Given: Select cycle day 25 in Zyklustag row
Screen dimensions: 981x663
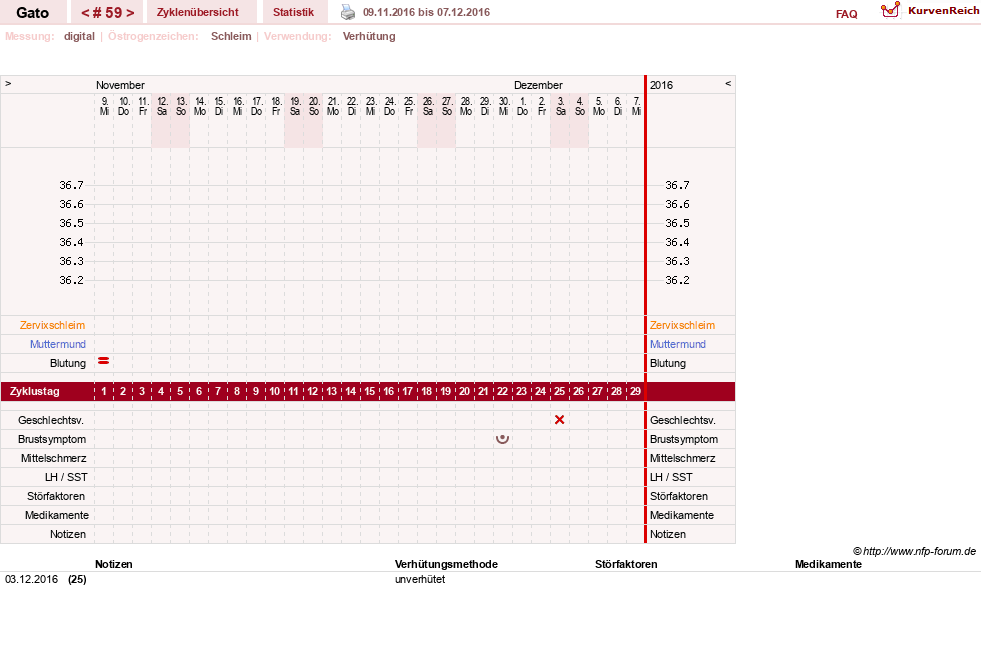Looking at the screenshot, I should 559,392.
